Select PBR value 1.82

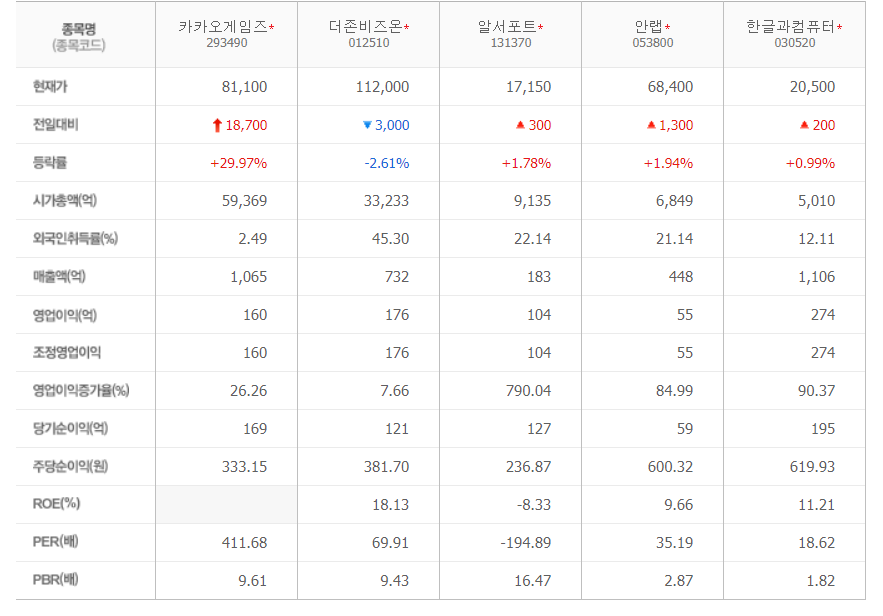pos(820,581)
